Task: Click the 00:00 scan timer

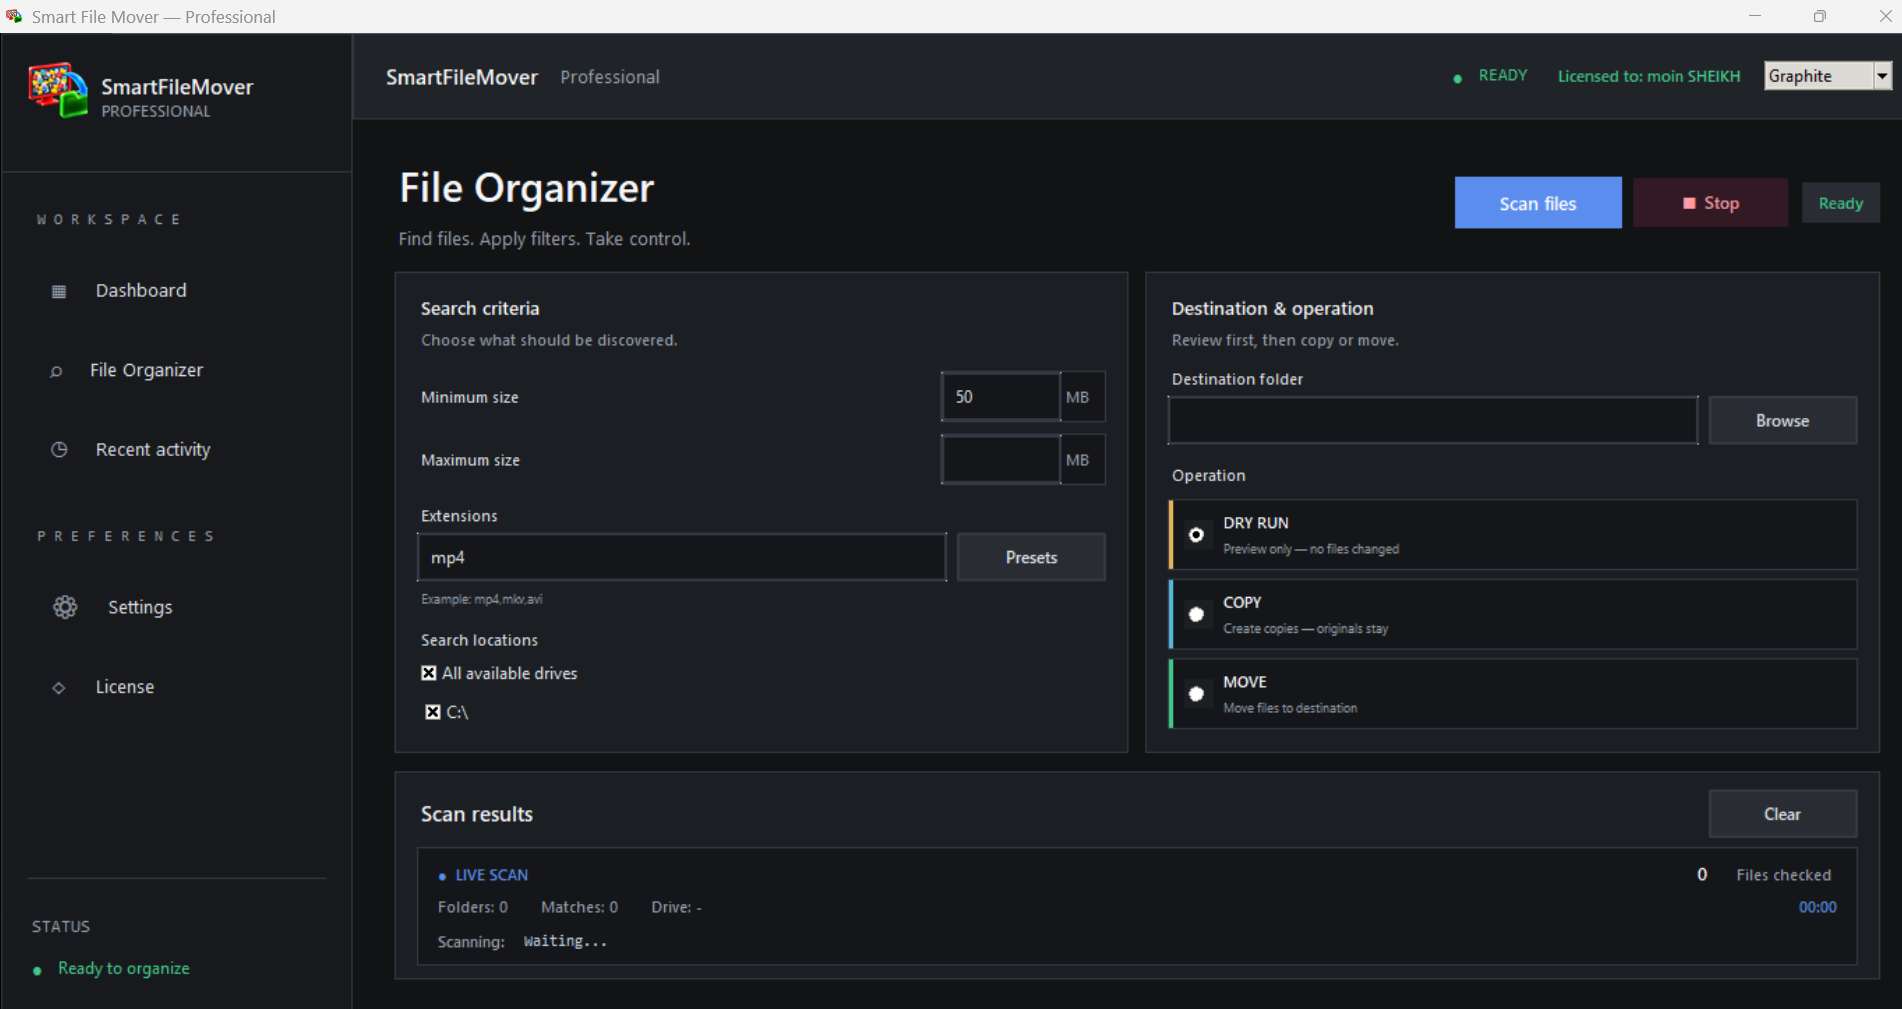Action: [x=1817, y=907]
